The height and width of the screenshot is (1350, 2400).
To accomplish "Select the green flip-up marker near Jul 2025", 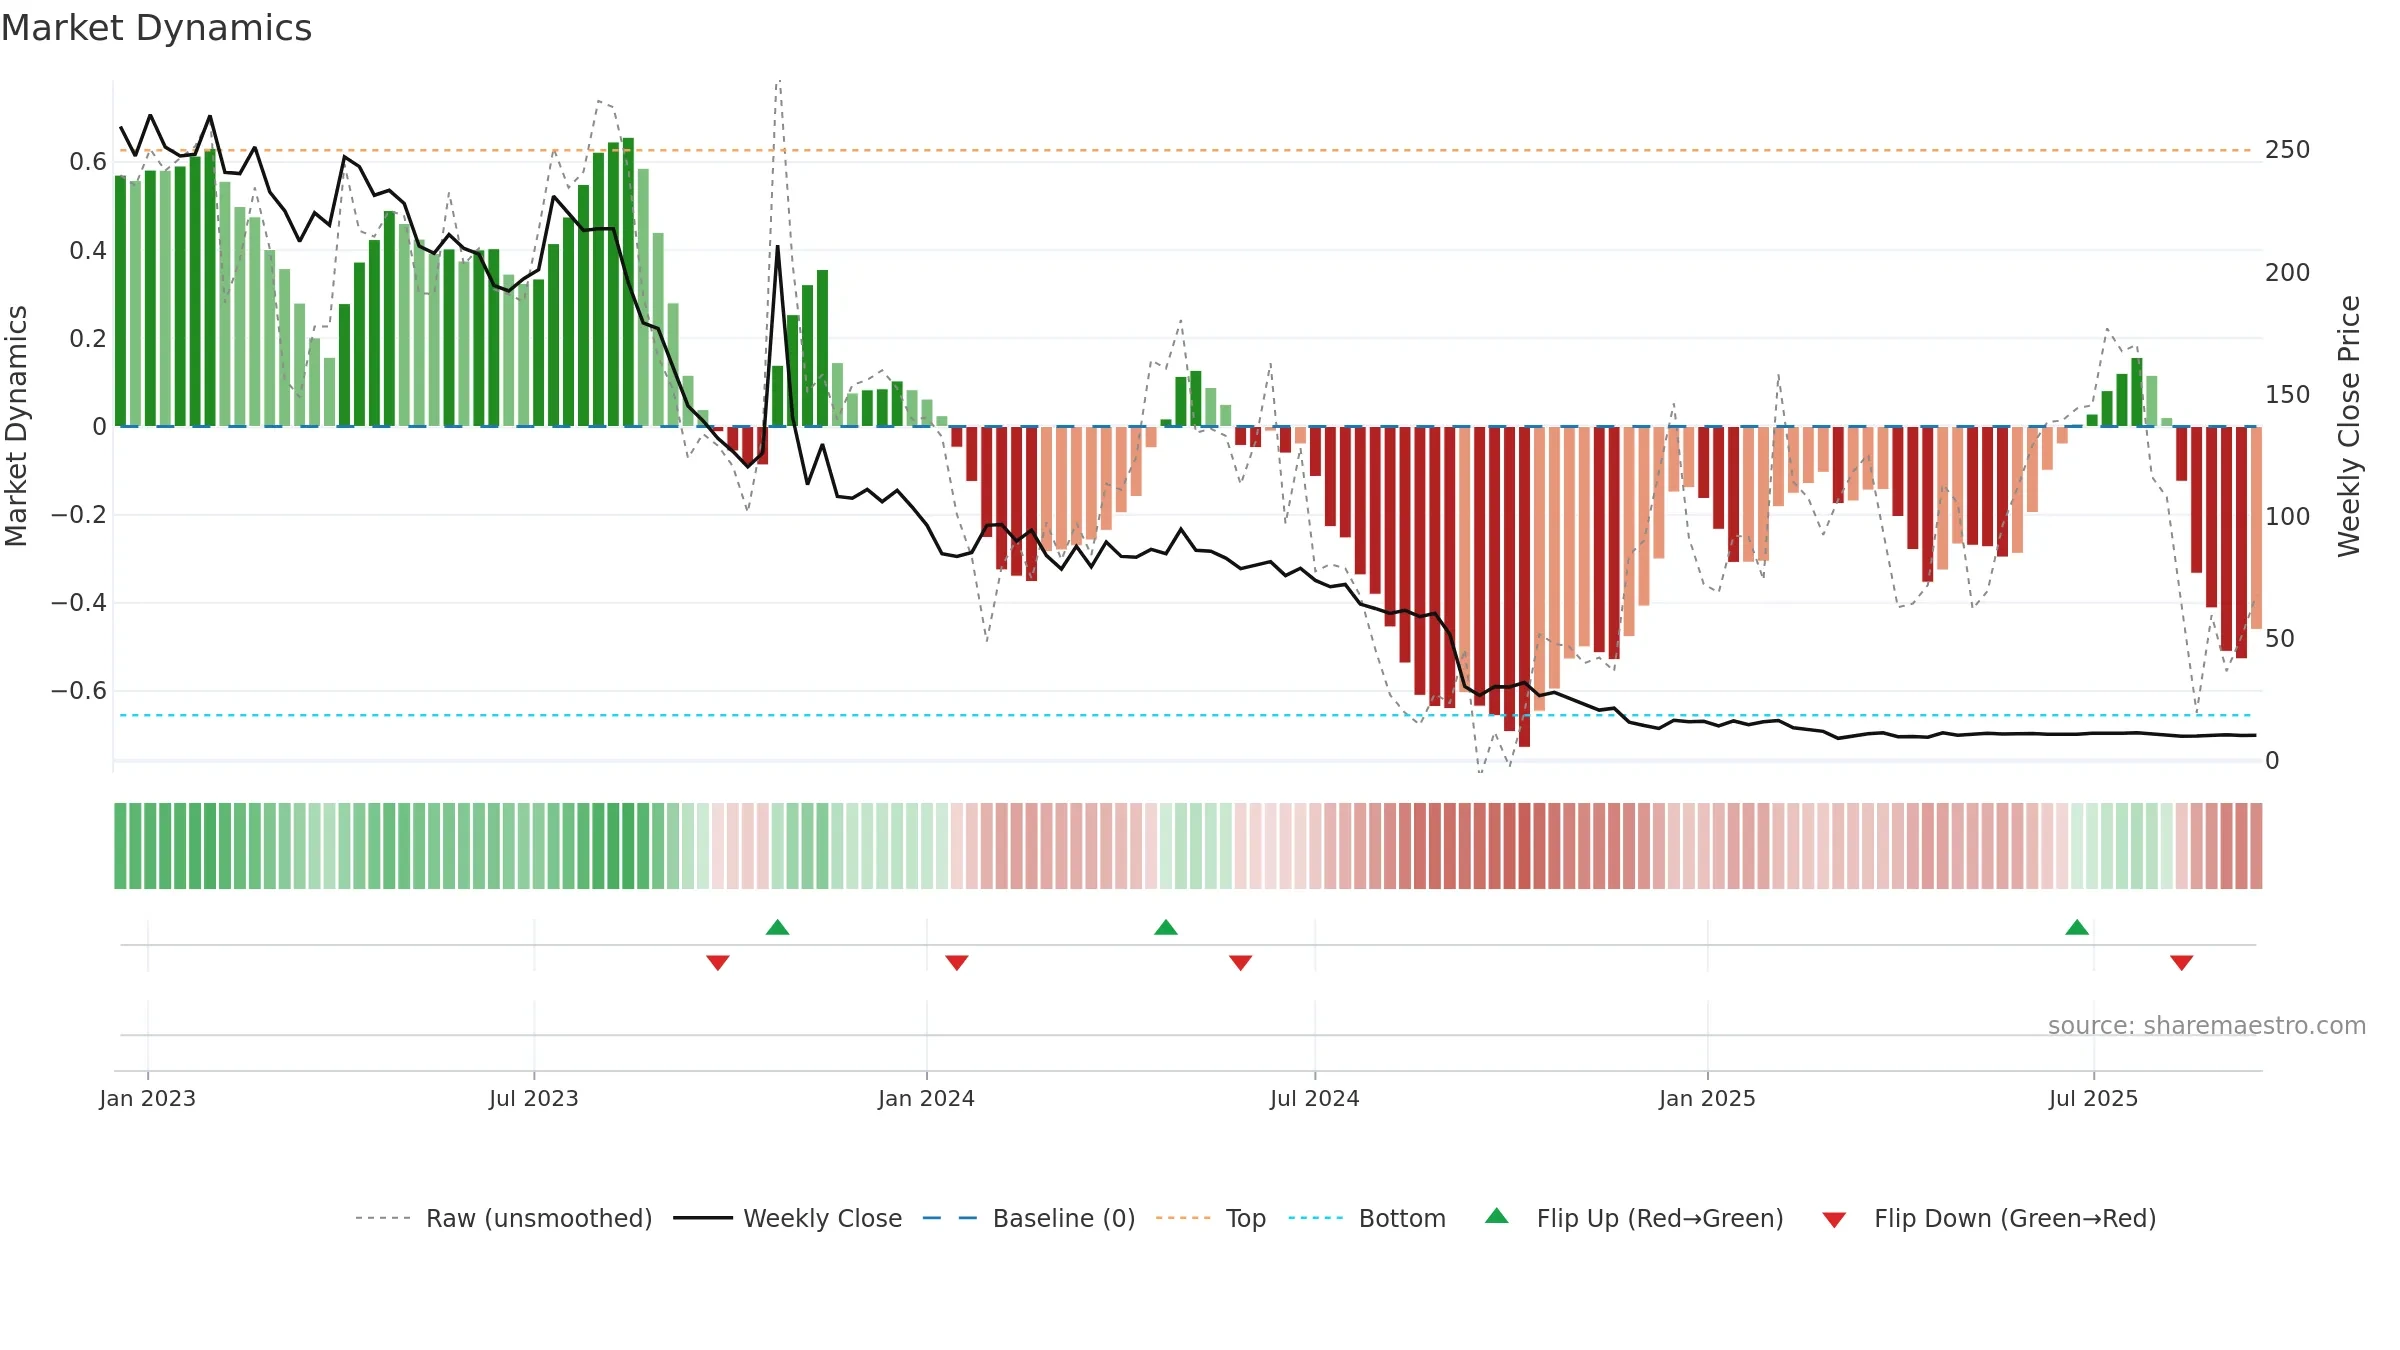I will tap(2077, 927).
